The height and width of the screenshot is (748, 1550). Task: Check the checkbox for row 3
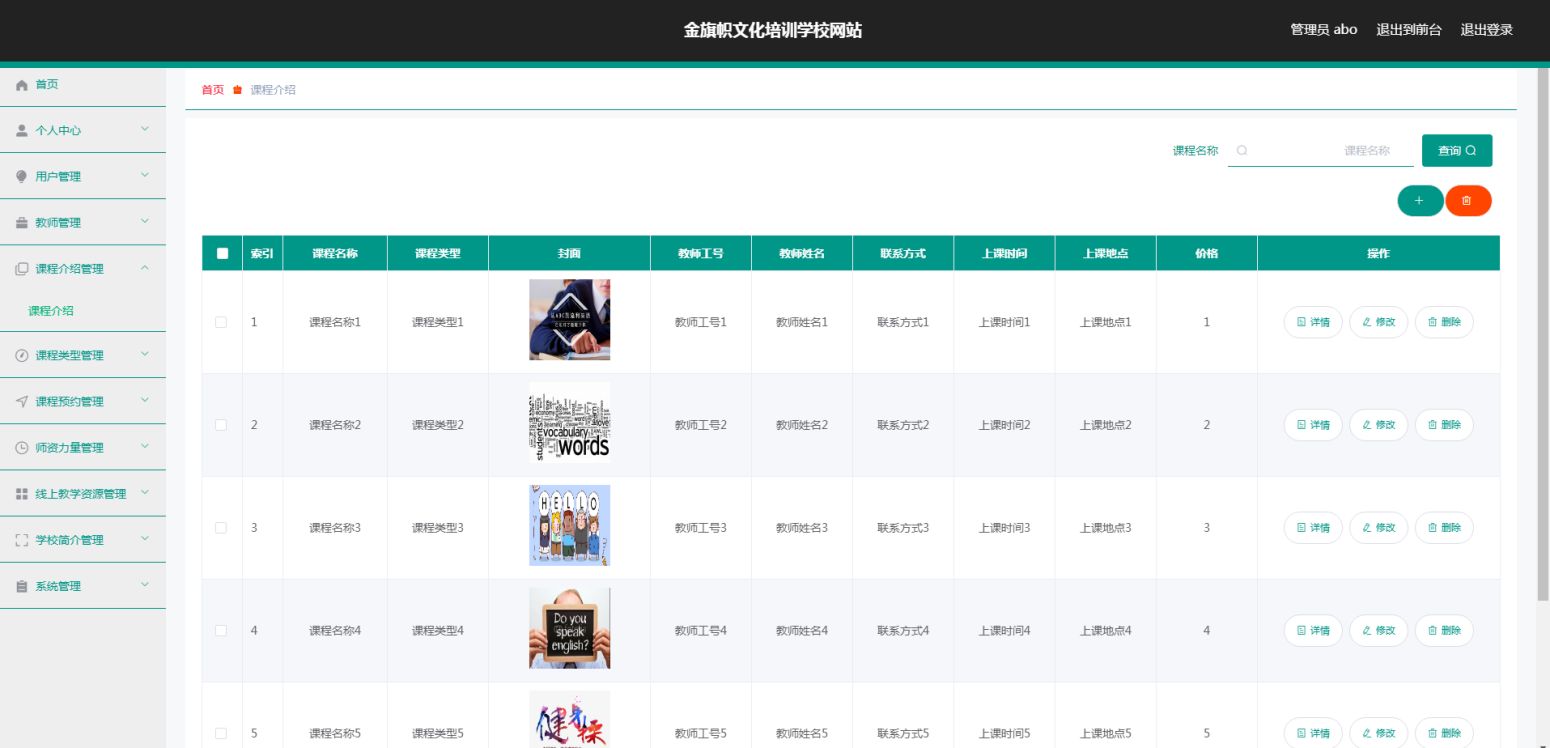[221, 527]
